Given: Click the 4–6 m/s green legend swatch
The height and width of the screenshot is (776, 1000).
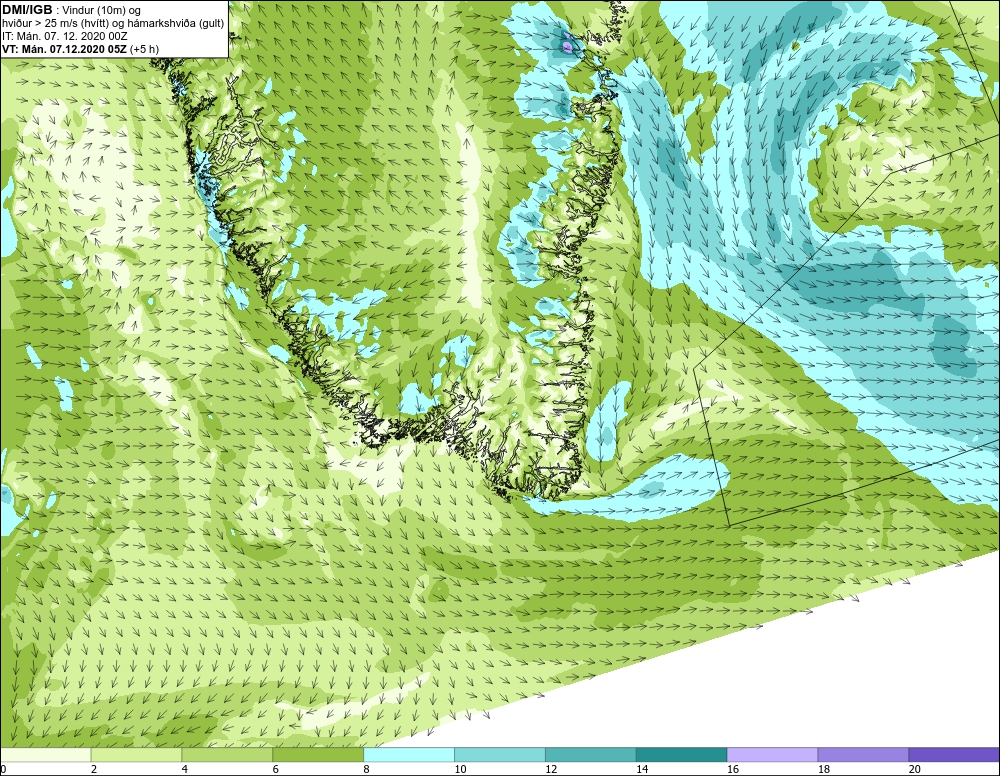Looking at the screenshot, I should [228, 755].
